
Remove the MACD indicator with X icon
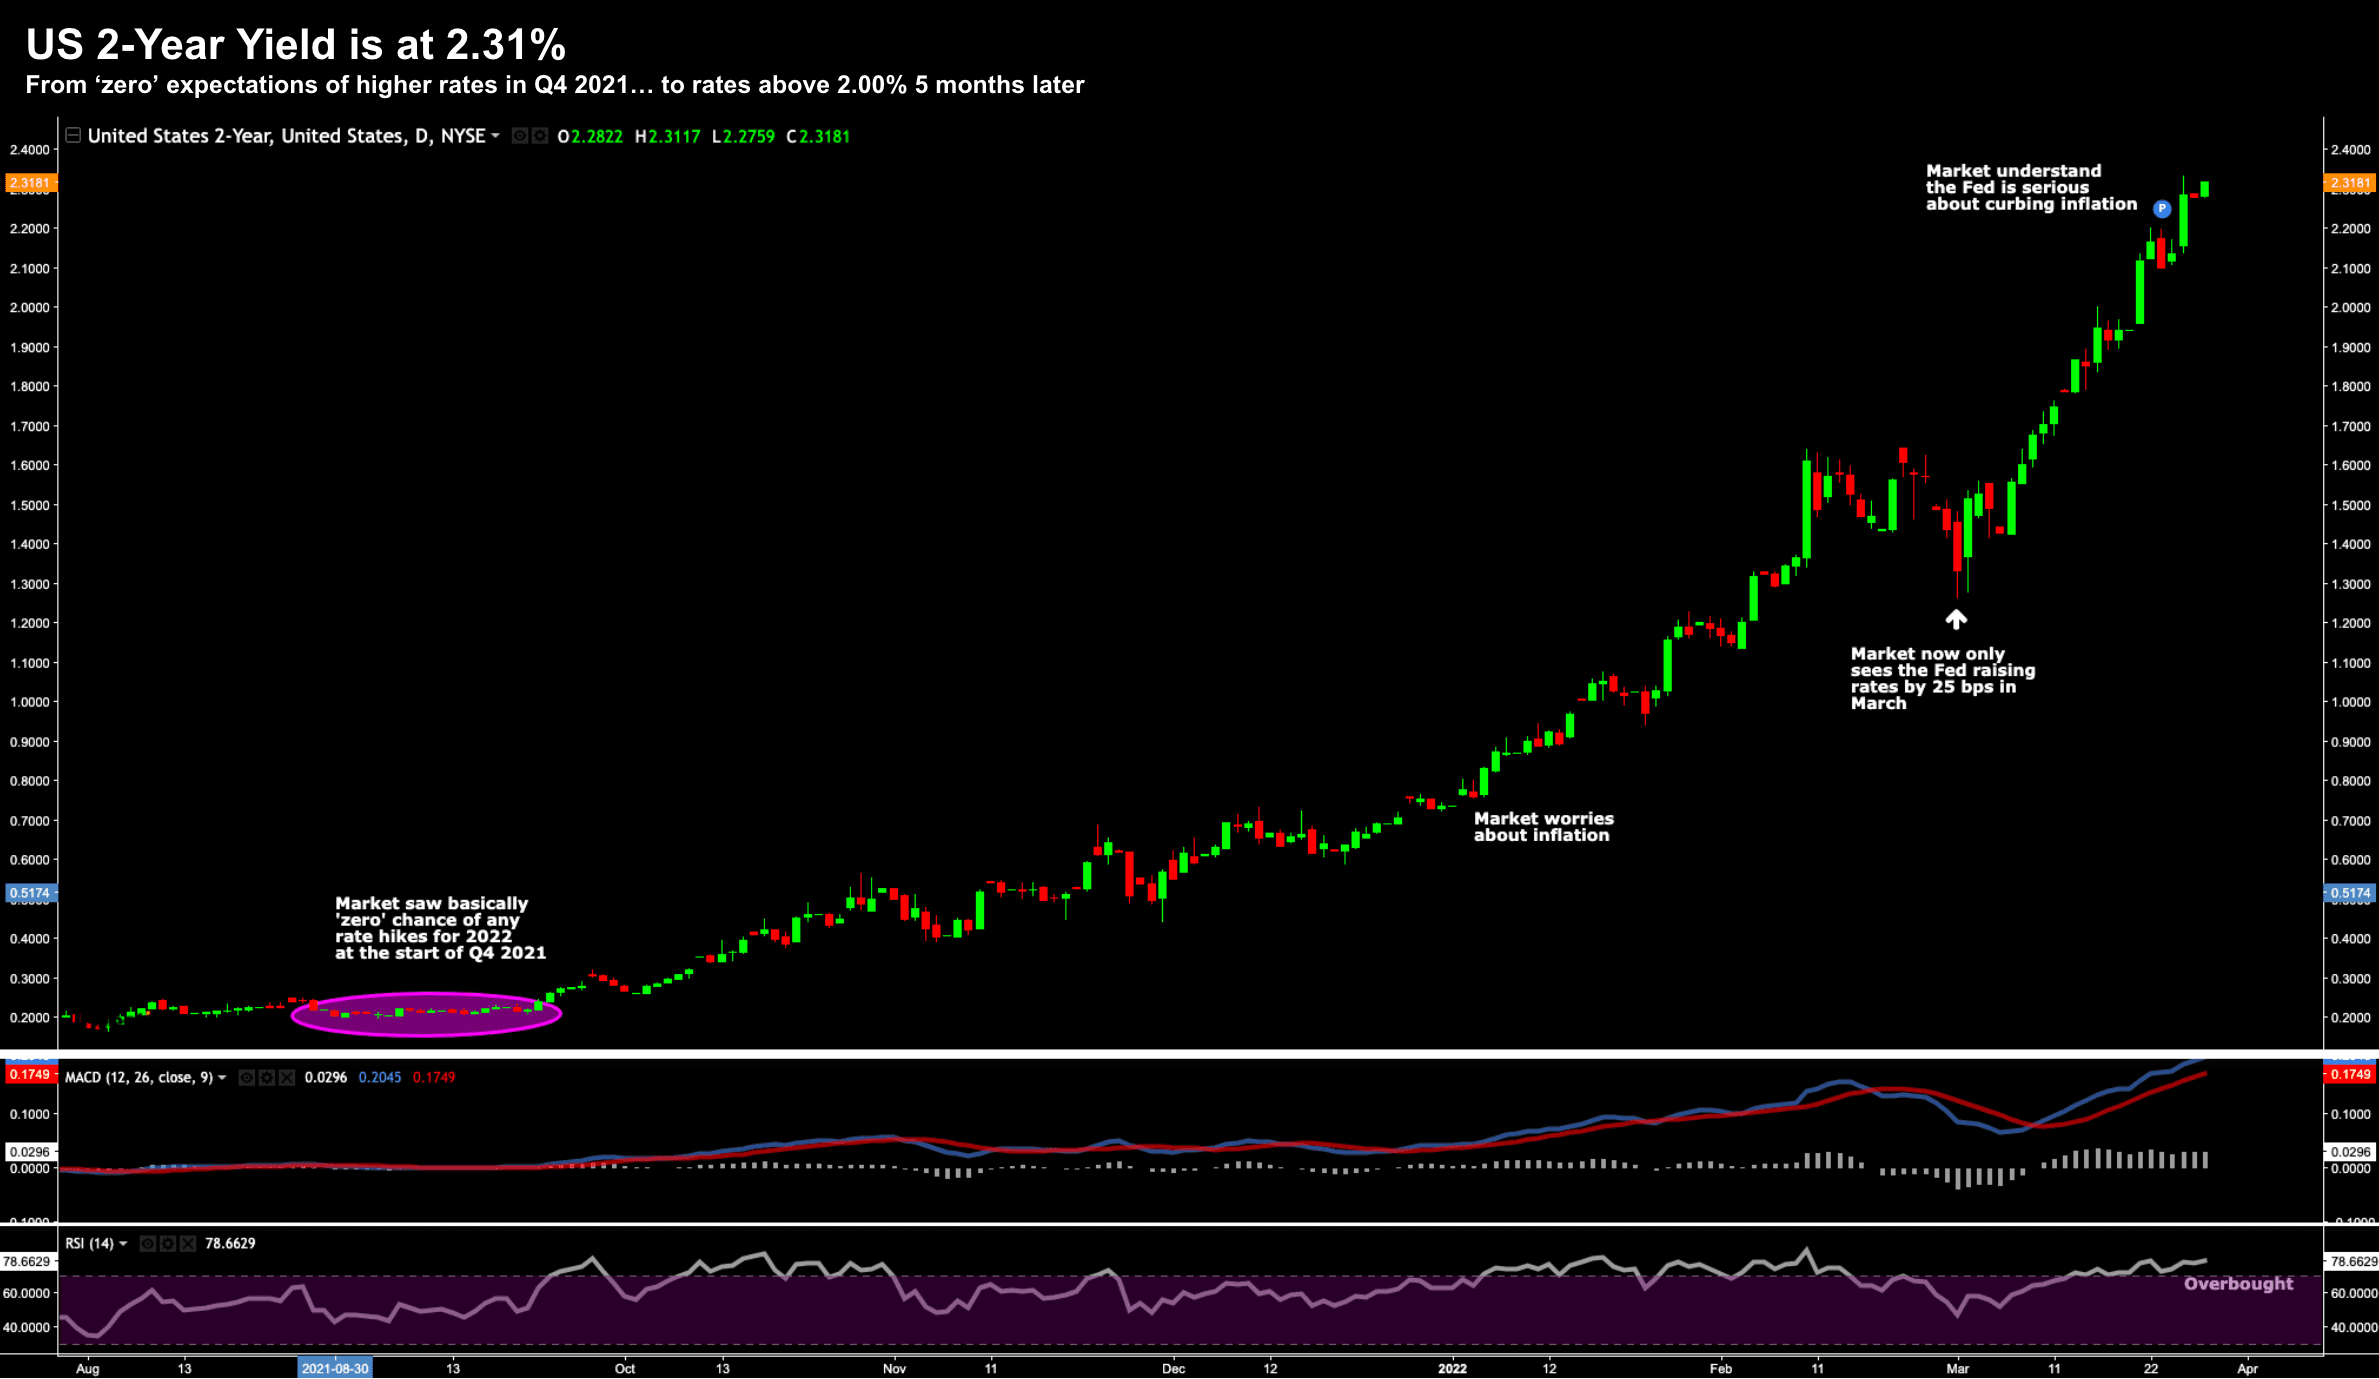click(287, 1077)
